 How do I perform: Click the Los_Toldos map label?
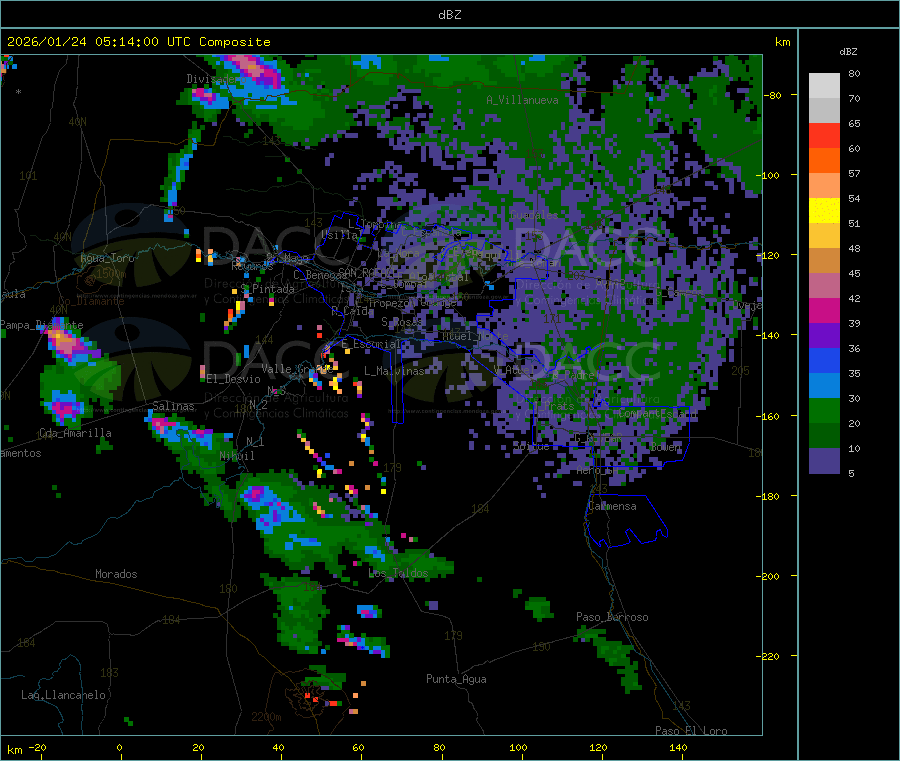coord(398,573)
